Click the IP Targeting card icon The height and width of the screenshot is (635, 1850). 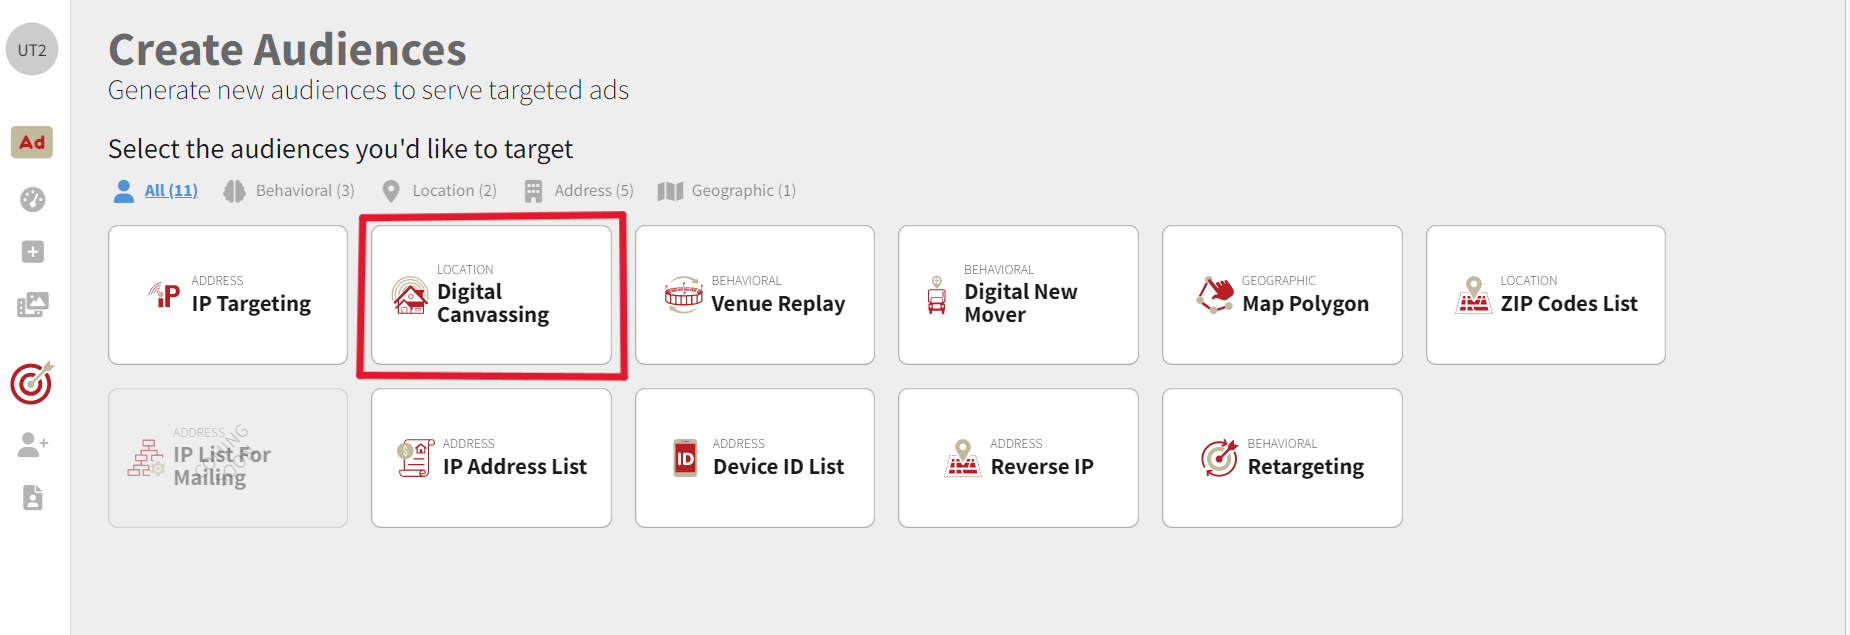click(165, 295)
